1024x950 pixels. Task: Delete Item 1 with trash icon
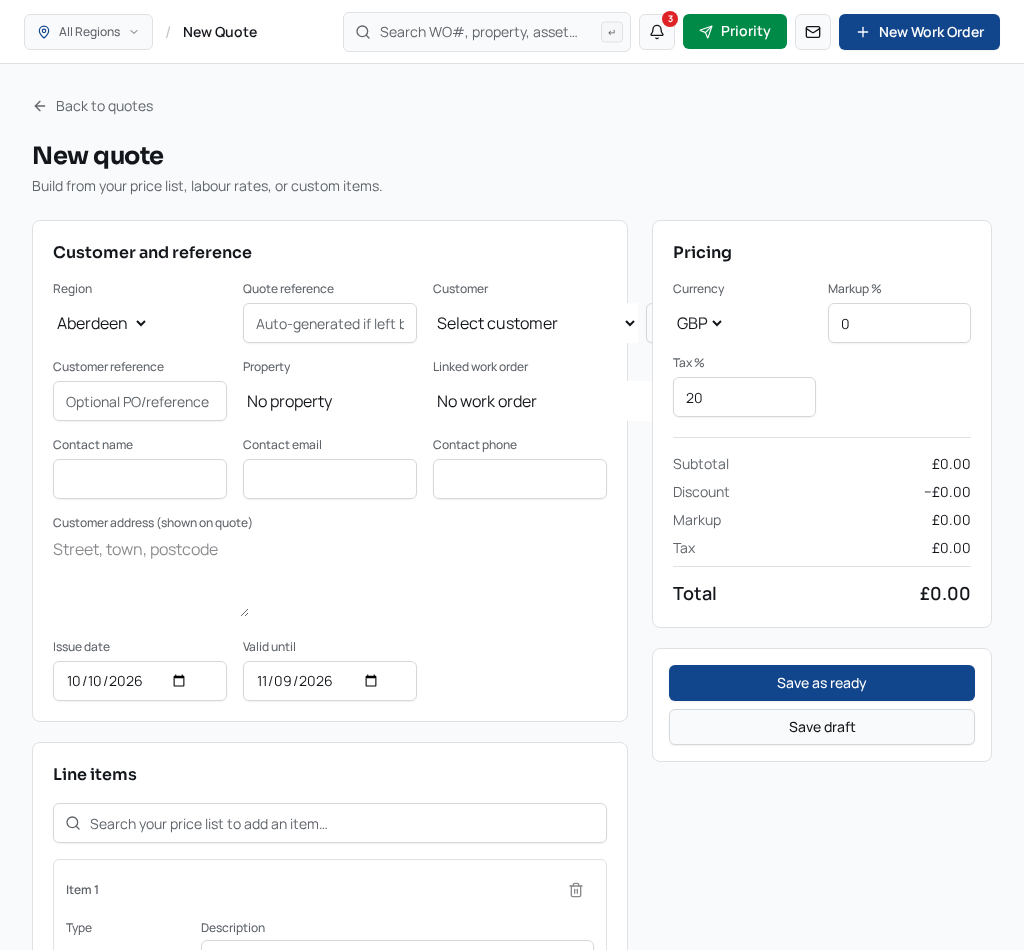(575, 890)
